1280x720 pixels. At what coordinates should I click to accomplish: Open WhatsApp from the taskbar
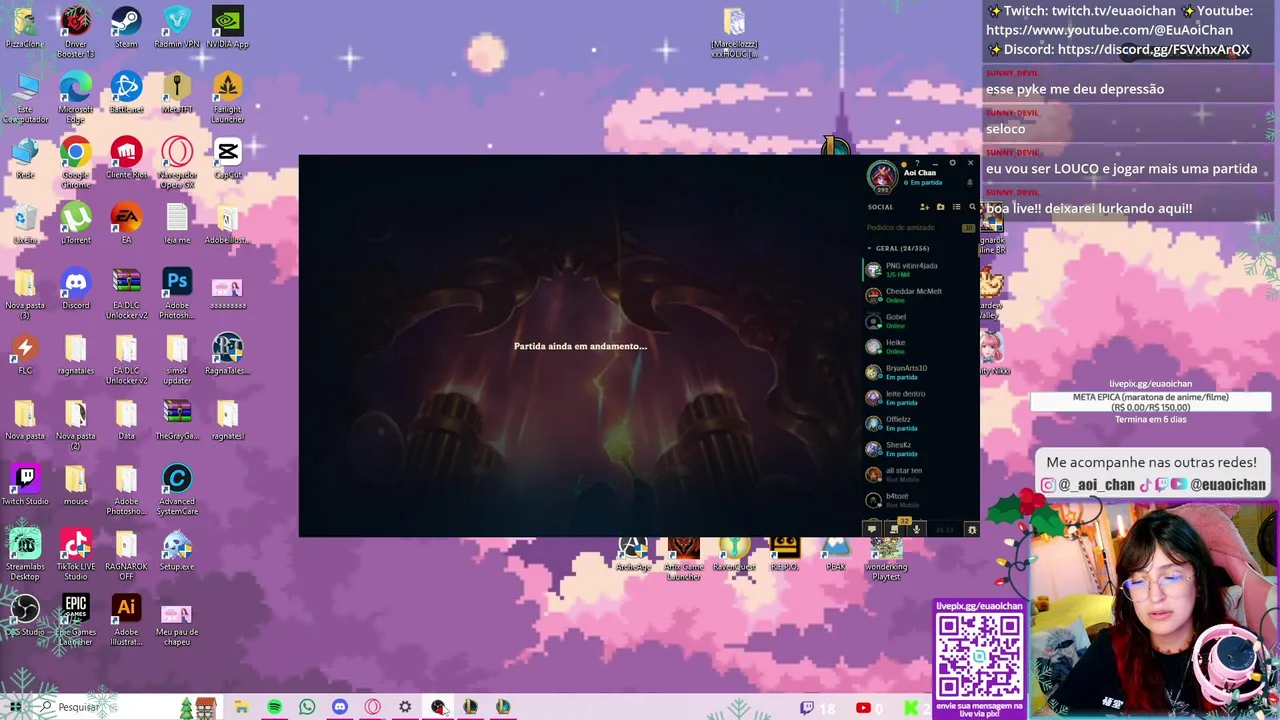click(307, 707)
